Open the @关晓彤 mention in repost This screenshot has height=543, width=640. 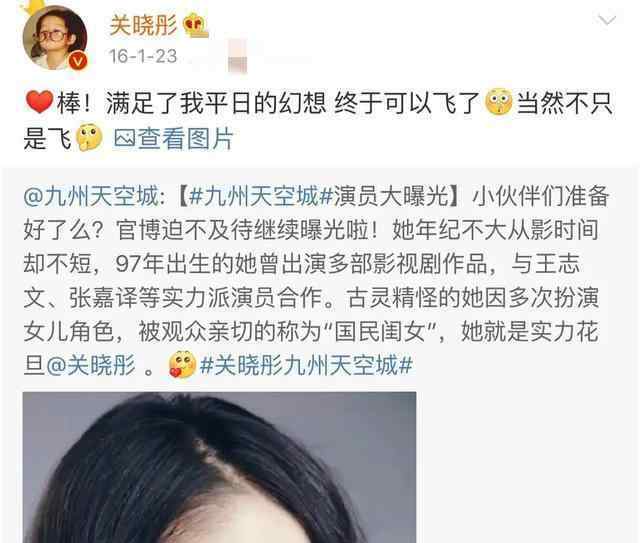pyautogui.click(x=91, y=365)
